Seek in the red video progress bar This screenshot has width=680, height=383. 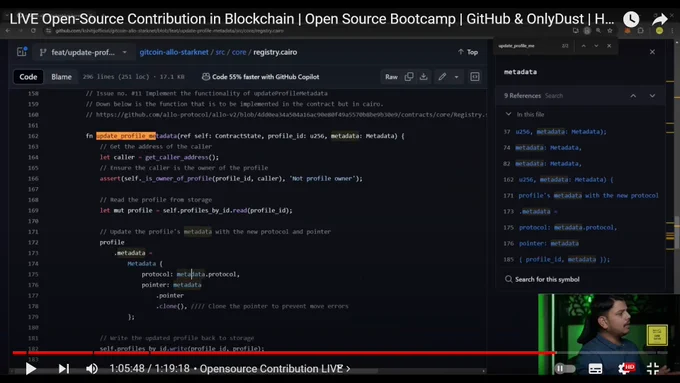(x=284, y=353)
